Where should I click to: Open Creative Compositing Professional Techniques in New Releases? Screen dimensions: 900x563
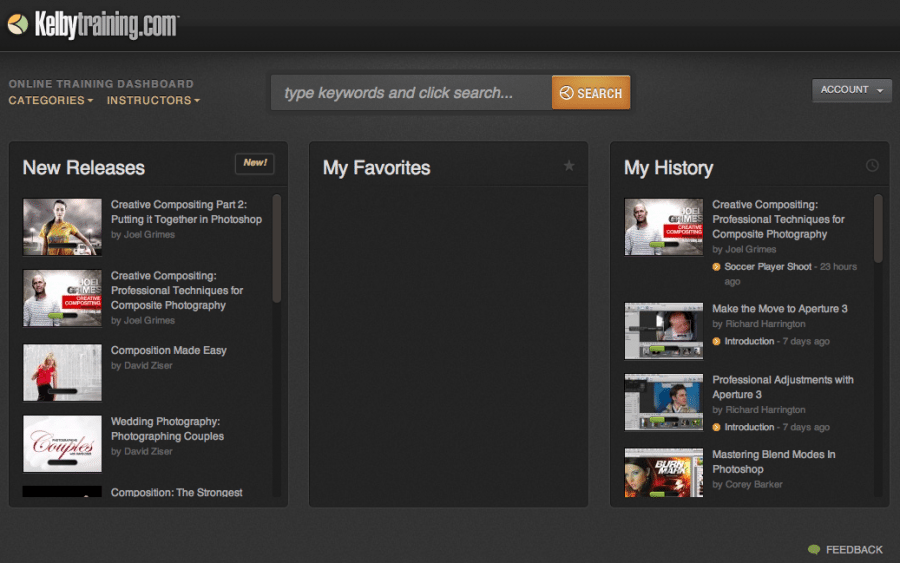point(177,290)
